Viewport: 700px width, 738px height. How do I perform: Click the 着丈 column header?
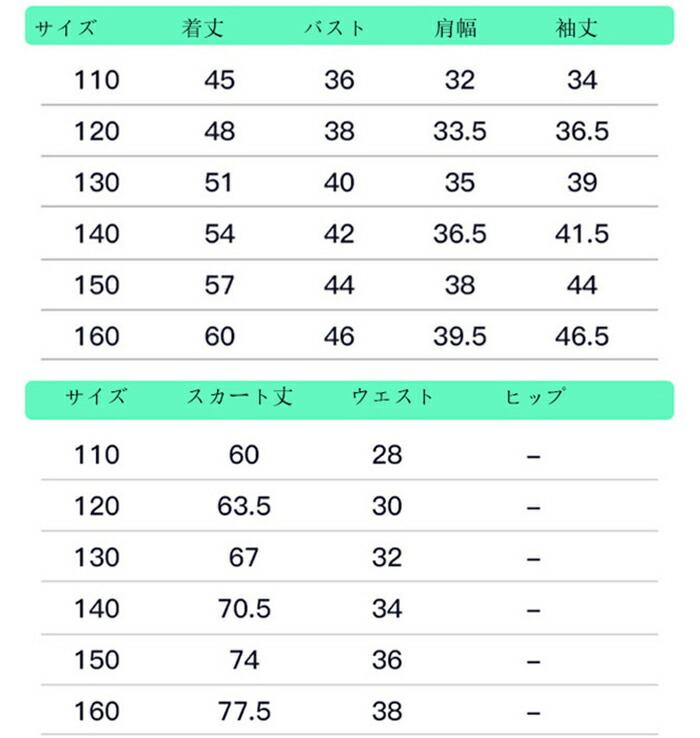click(x=202, y=28)
